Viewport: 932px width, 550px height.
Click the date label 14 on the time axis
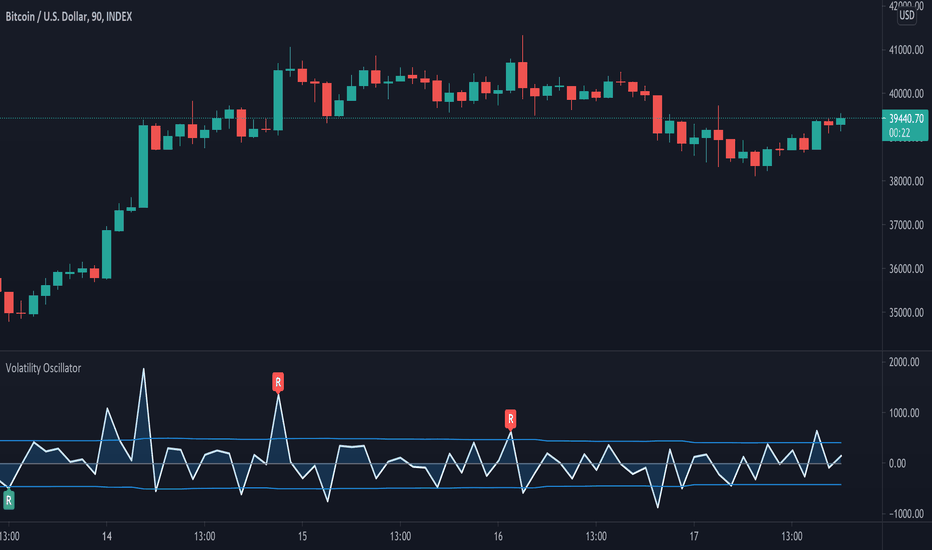coord(106,536)
